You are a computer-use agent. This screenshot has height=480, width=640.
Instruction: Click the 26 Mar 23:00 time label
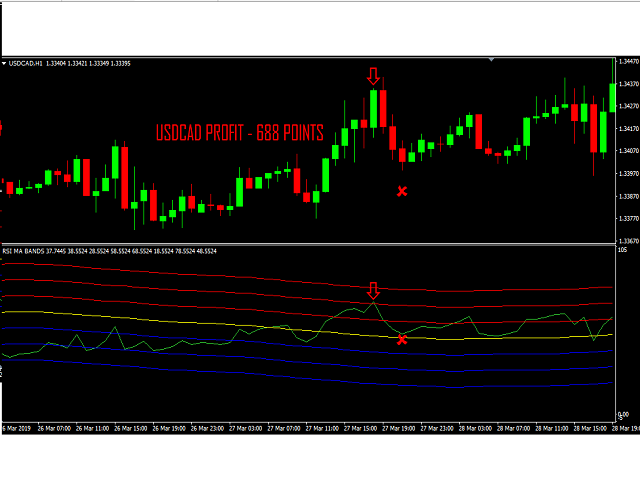point(207,429)
